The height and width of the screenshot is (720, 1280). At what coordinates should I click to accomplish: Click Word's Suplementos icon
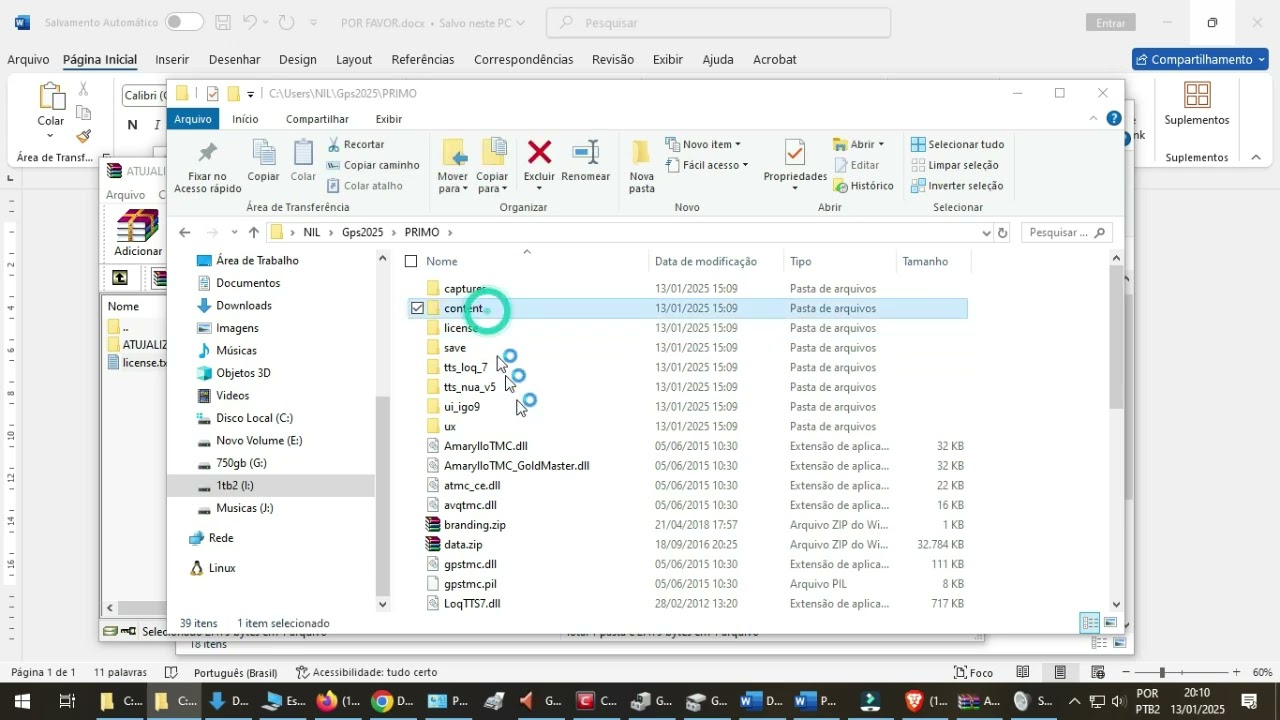pyautogui.click(x=1197, y=95)
